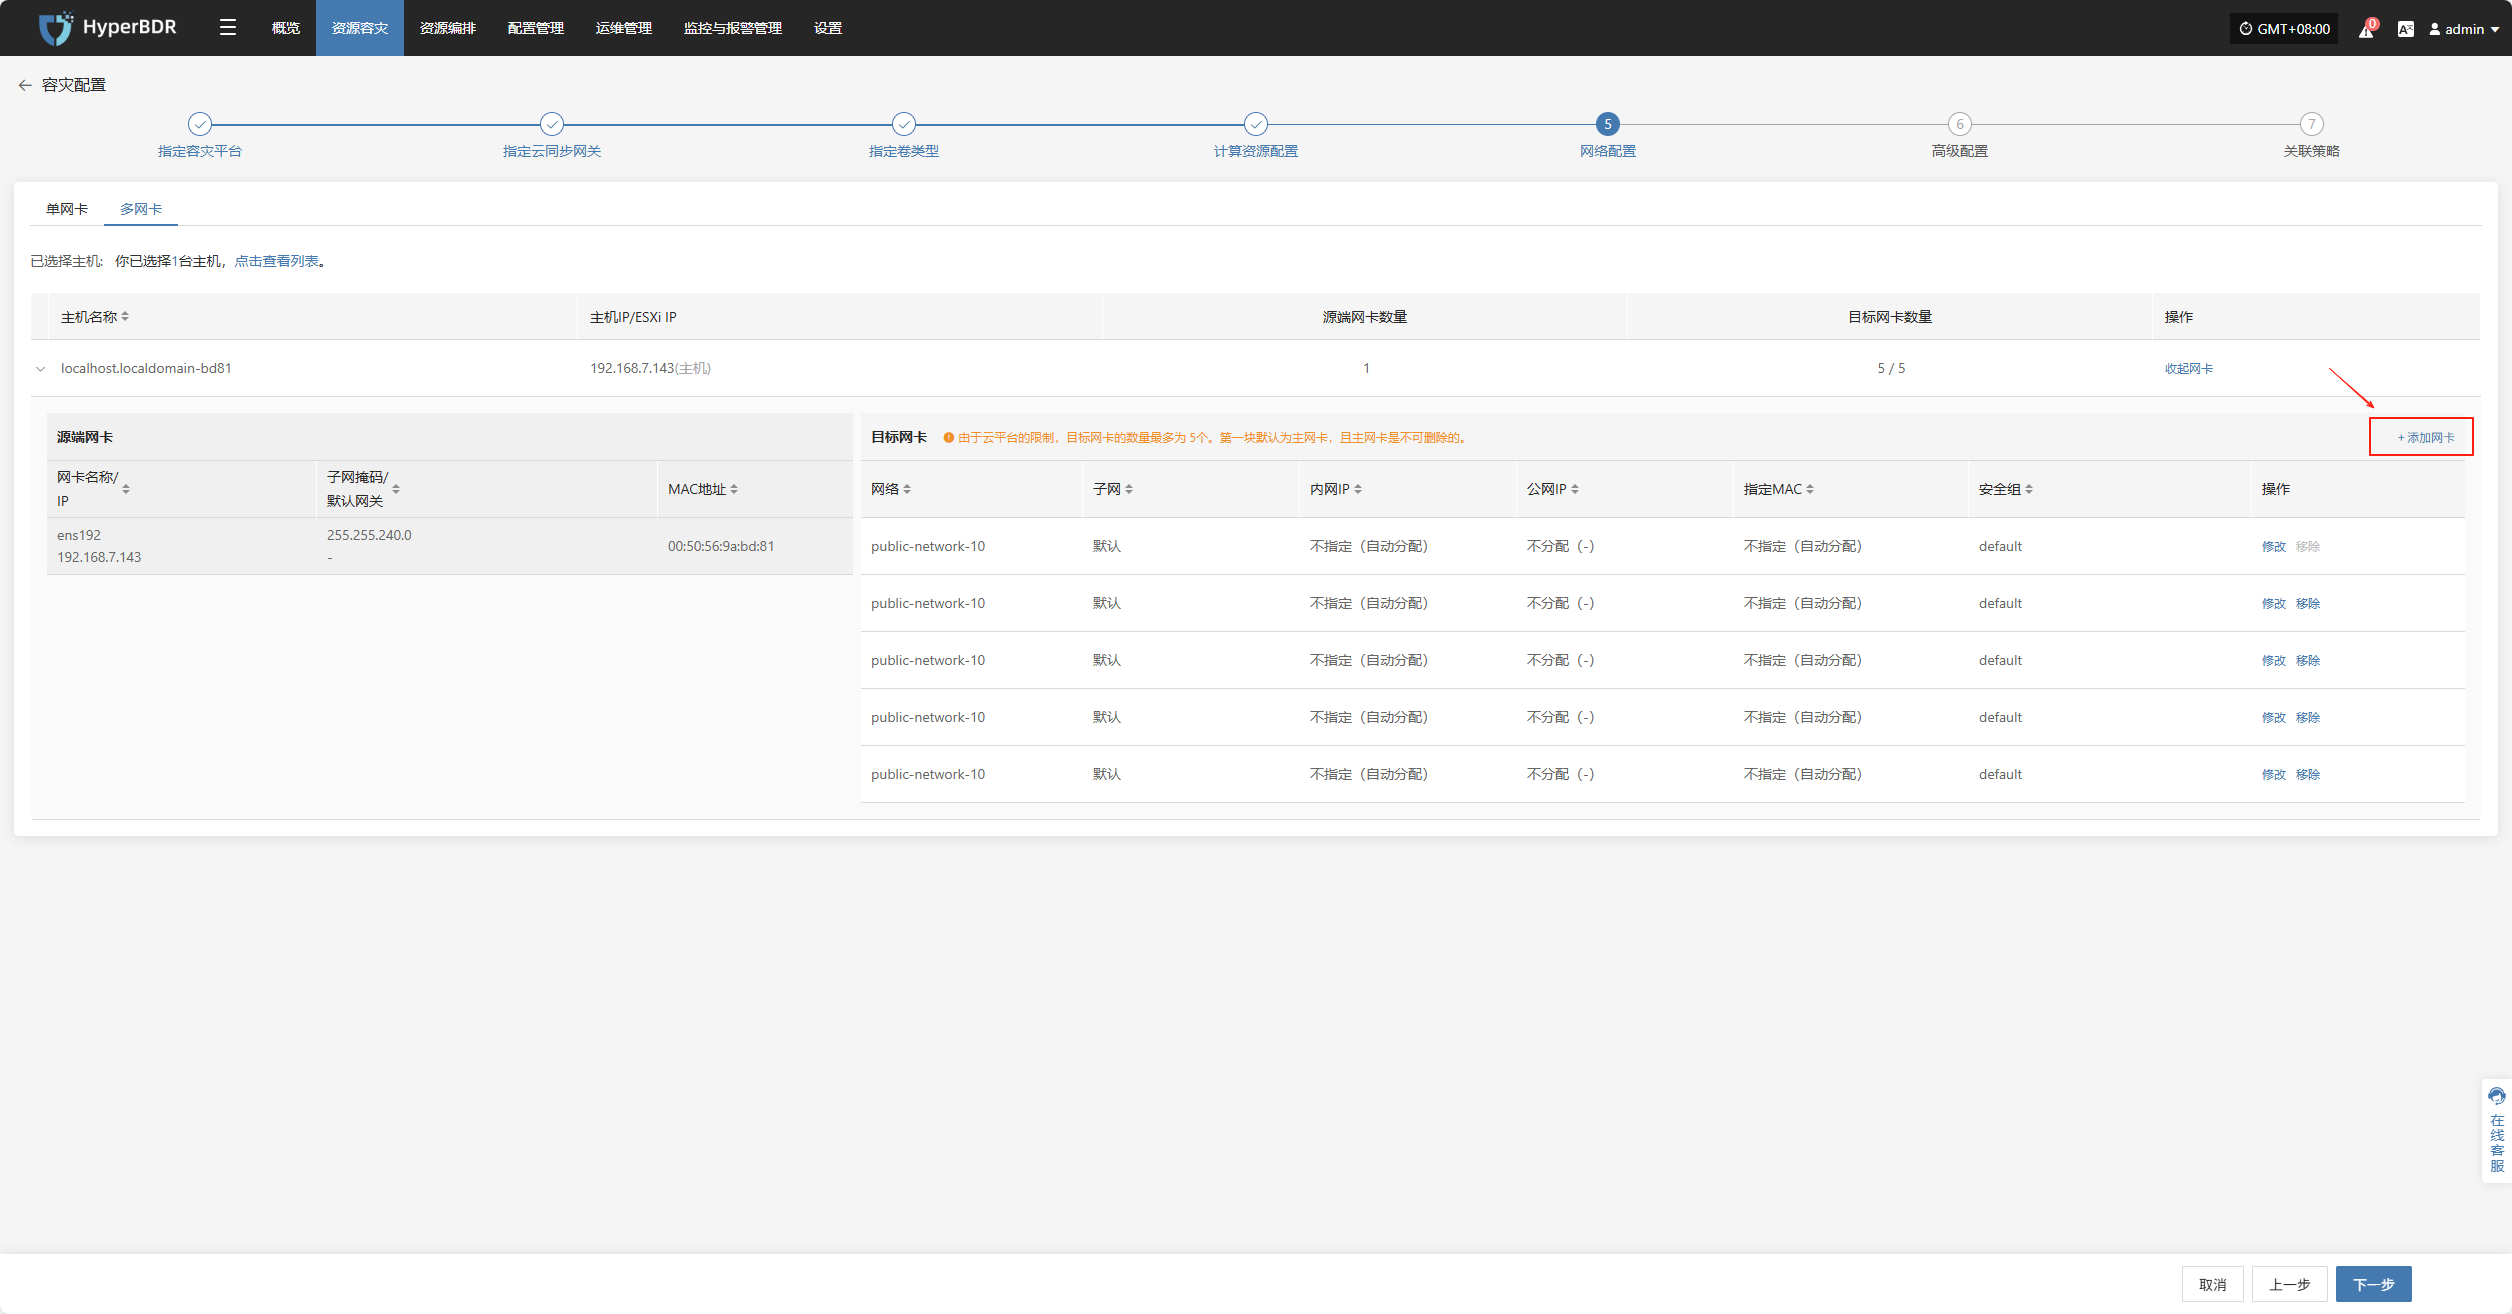Click host name localhost.localdomain-bd81

click(x=146, y=369)
